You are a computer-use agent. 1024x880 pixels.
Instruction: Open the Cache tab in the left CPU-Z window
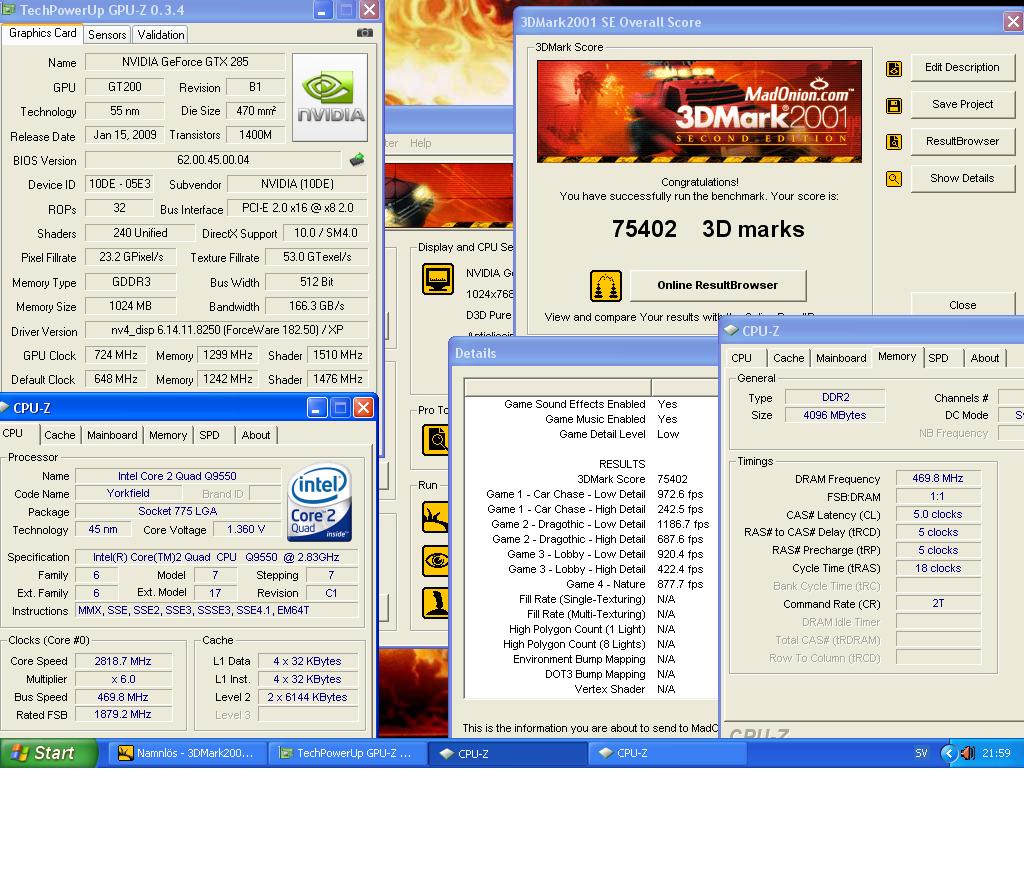(x=59, y=435)
